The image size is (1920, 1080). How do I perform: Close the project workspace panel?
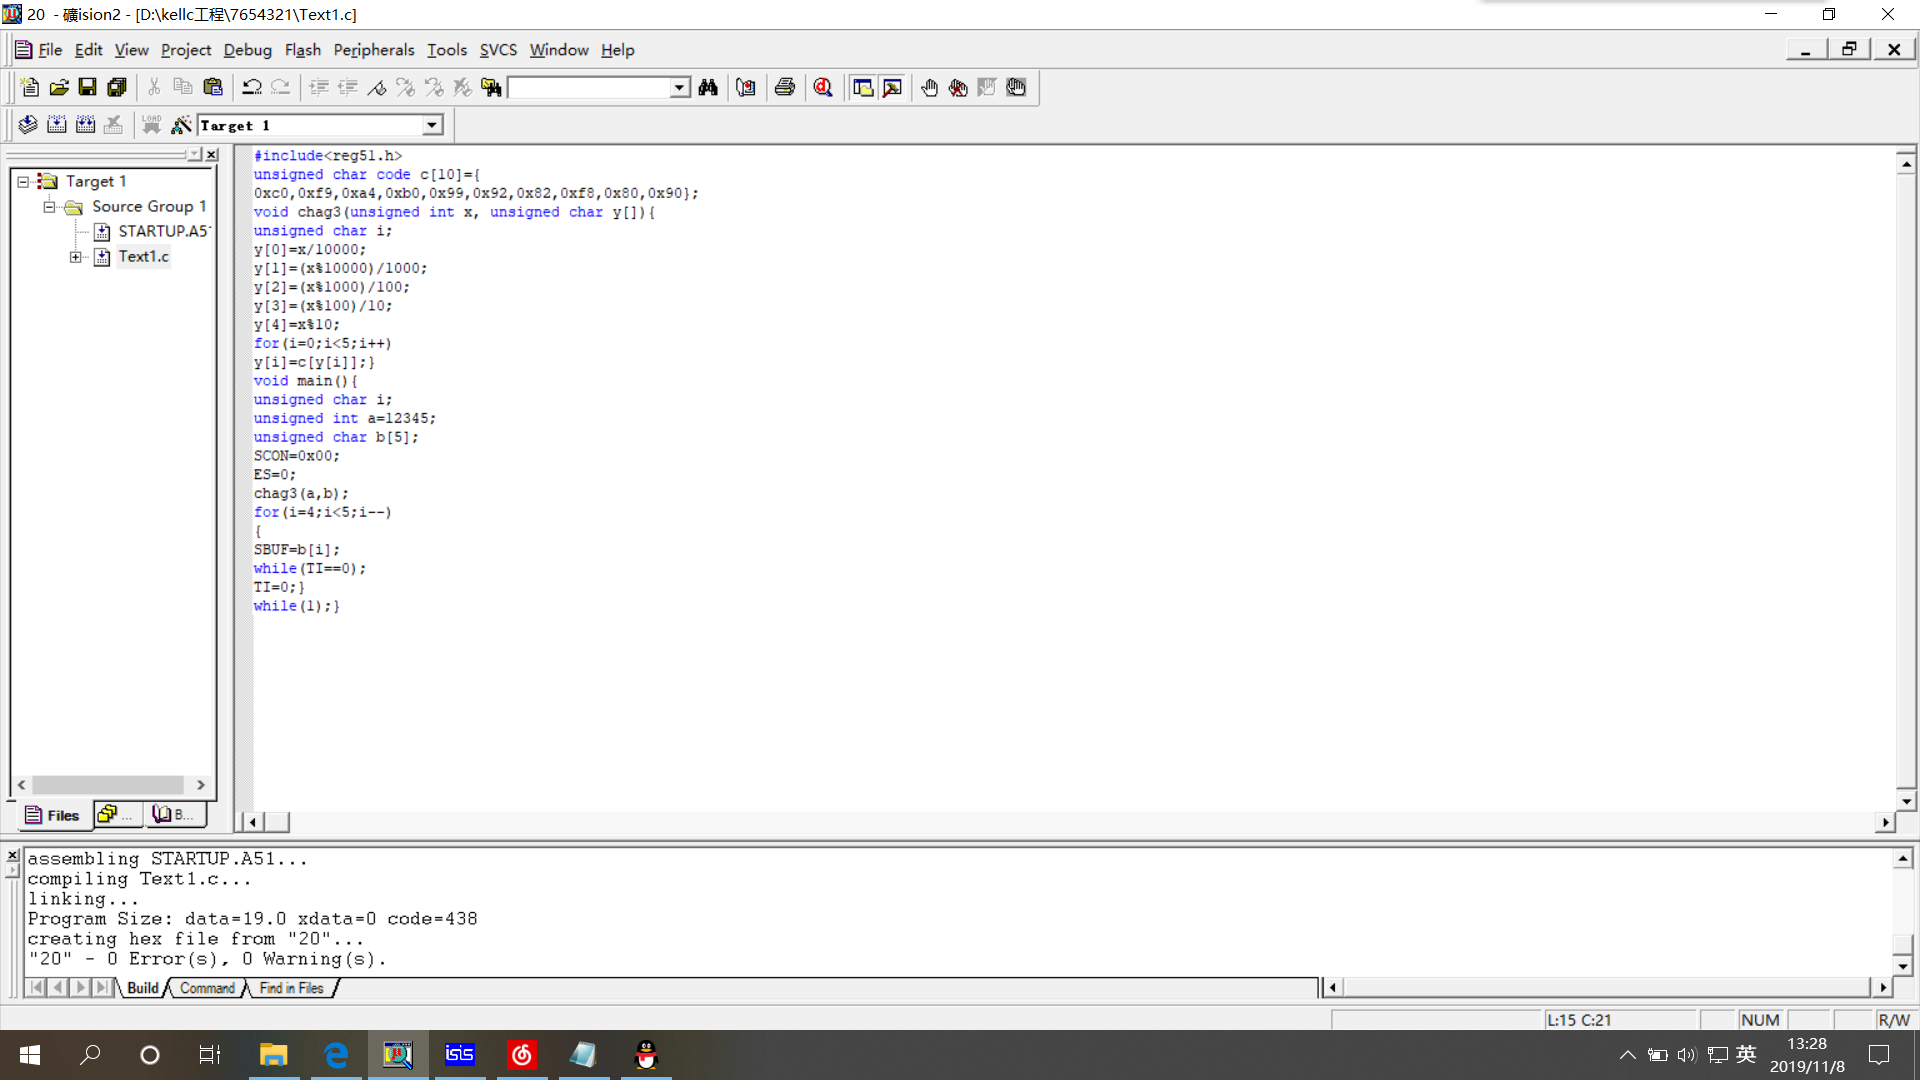(x=212, y=155)
